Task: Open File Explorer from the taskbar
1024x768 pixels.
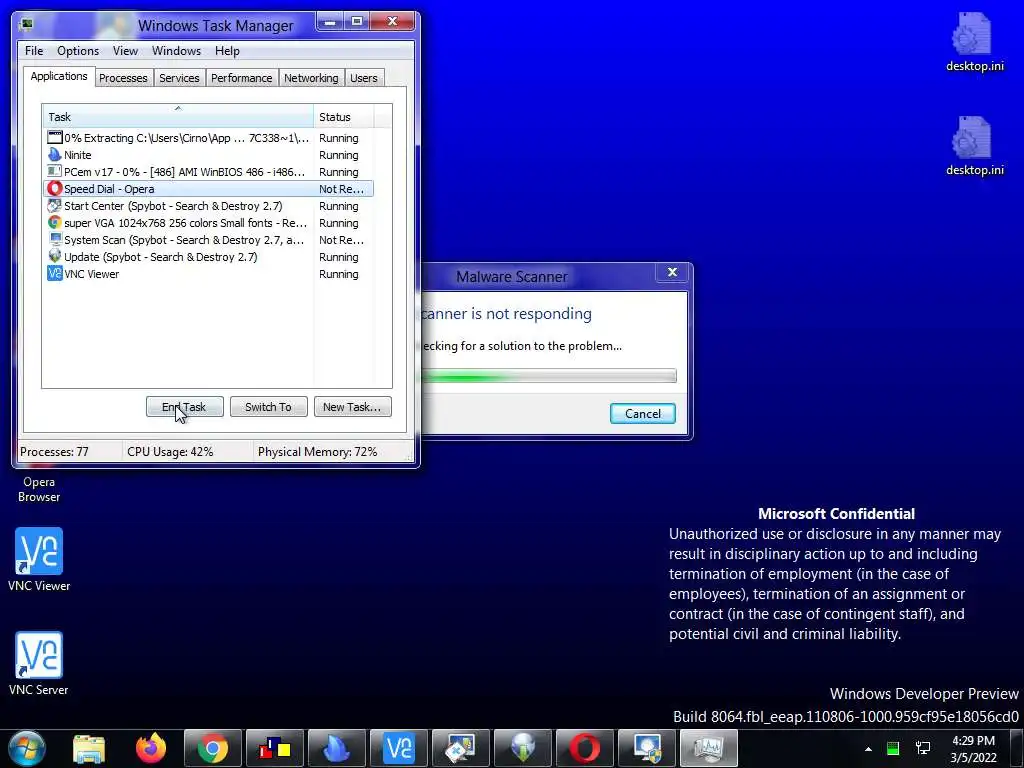Action: (89, 748)
